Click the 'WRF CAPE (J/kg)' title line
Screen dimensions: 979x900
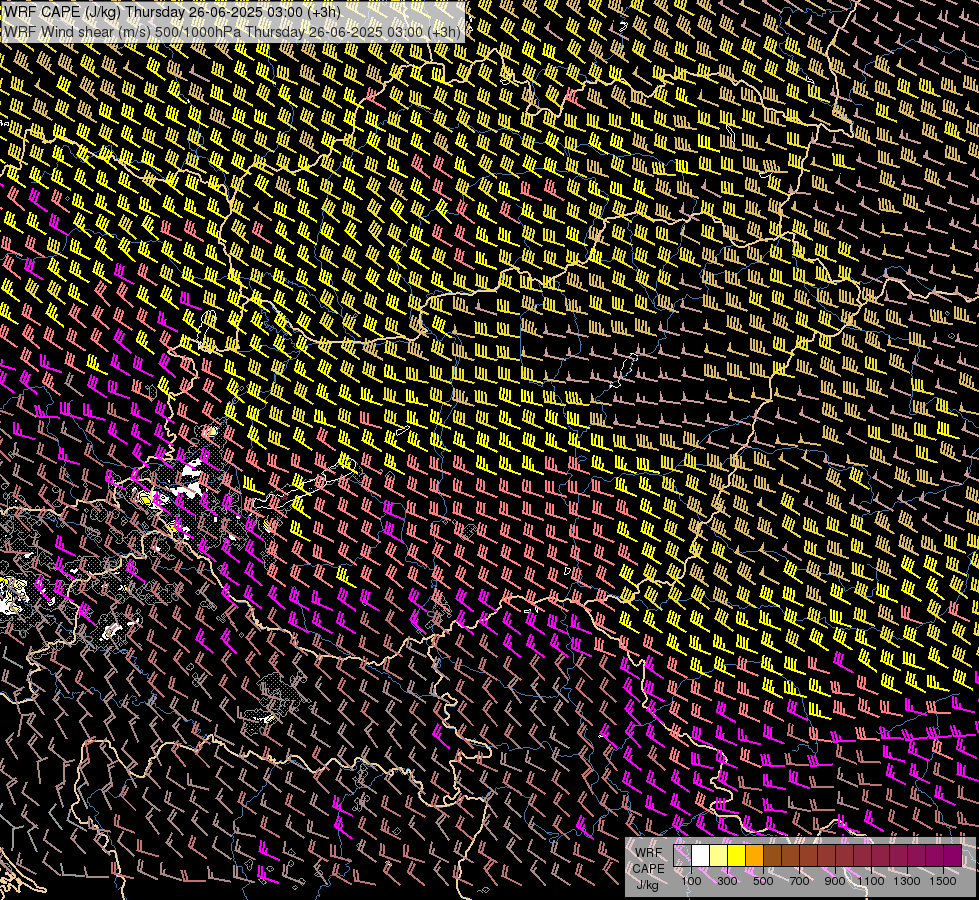click(172, 12)
